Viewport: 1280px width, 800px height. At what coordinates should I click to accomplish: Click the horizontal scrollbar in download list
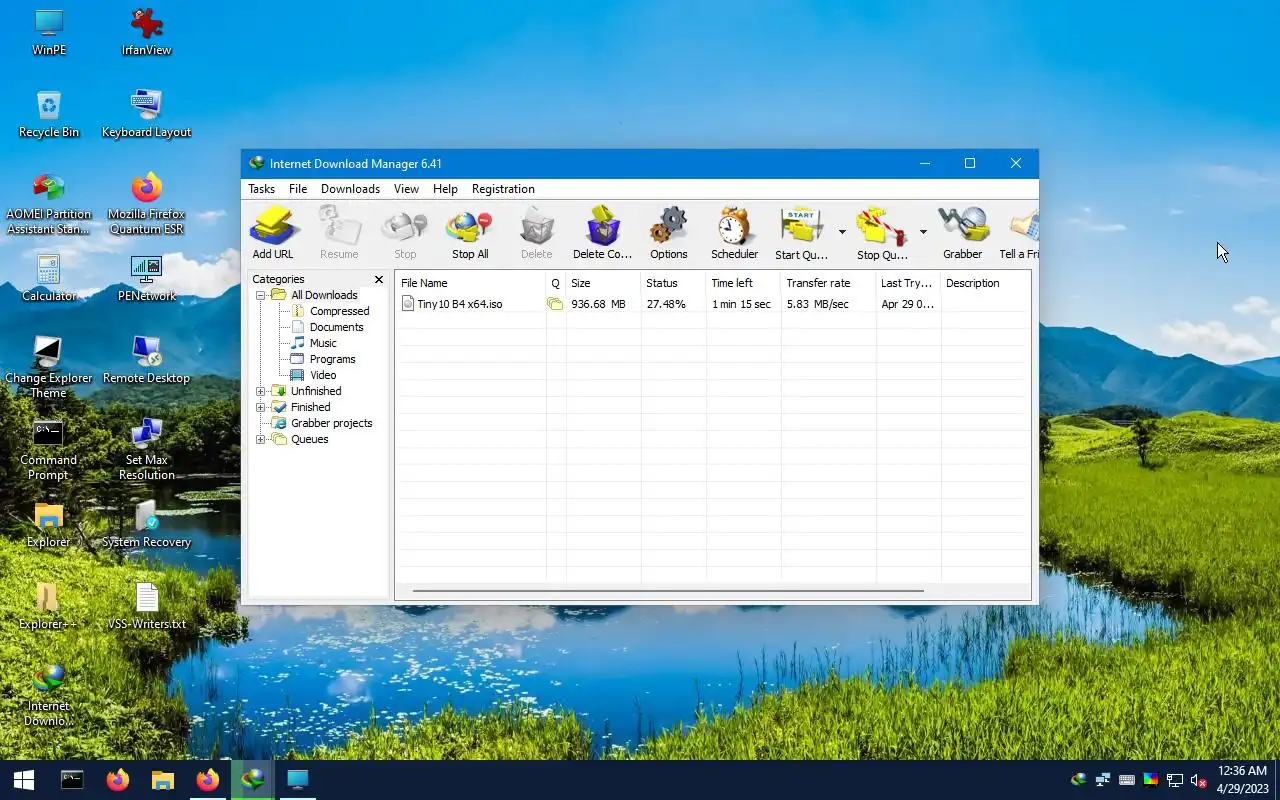(x=668, y=591)
